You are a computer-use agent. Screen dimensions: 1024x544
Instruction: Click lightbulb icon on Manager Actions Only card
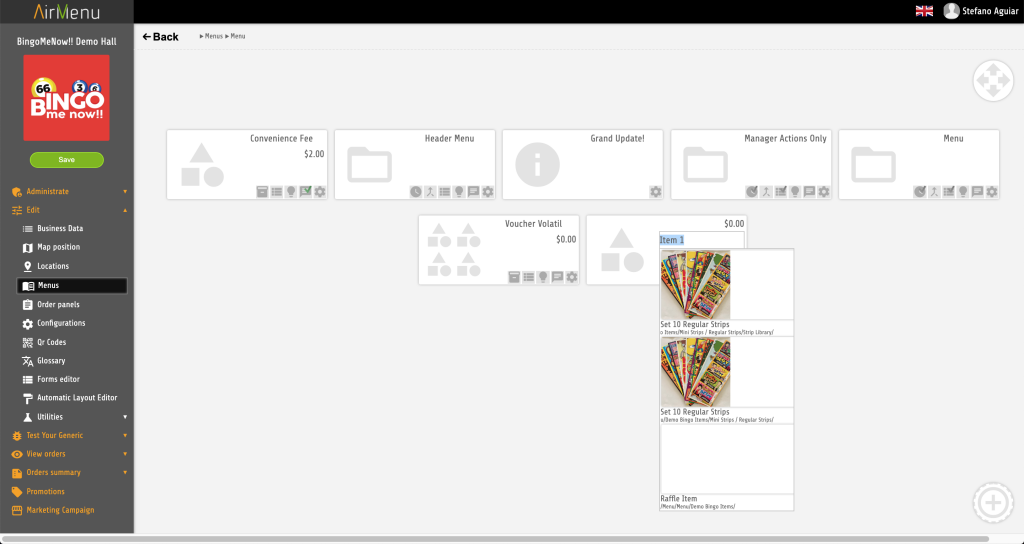coord(795,192)
